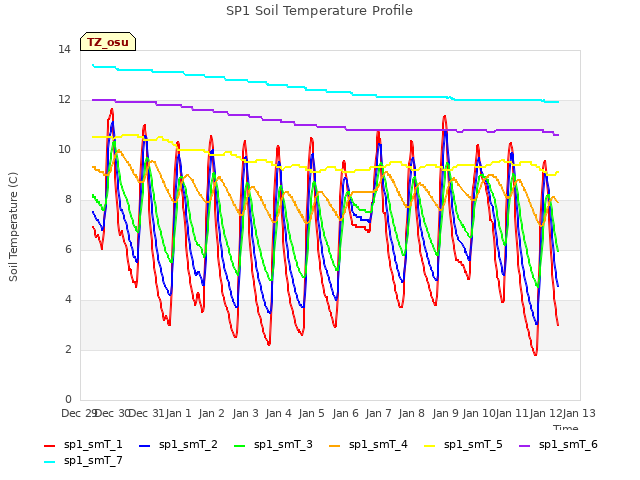The width and height of the screenshot is (640, 480).
Task: Click the orange sp1_smT_4 legend swatch
Action: click(334, 446)
